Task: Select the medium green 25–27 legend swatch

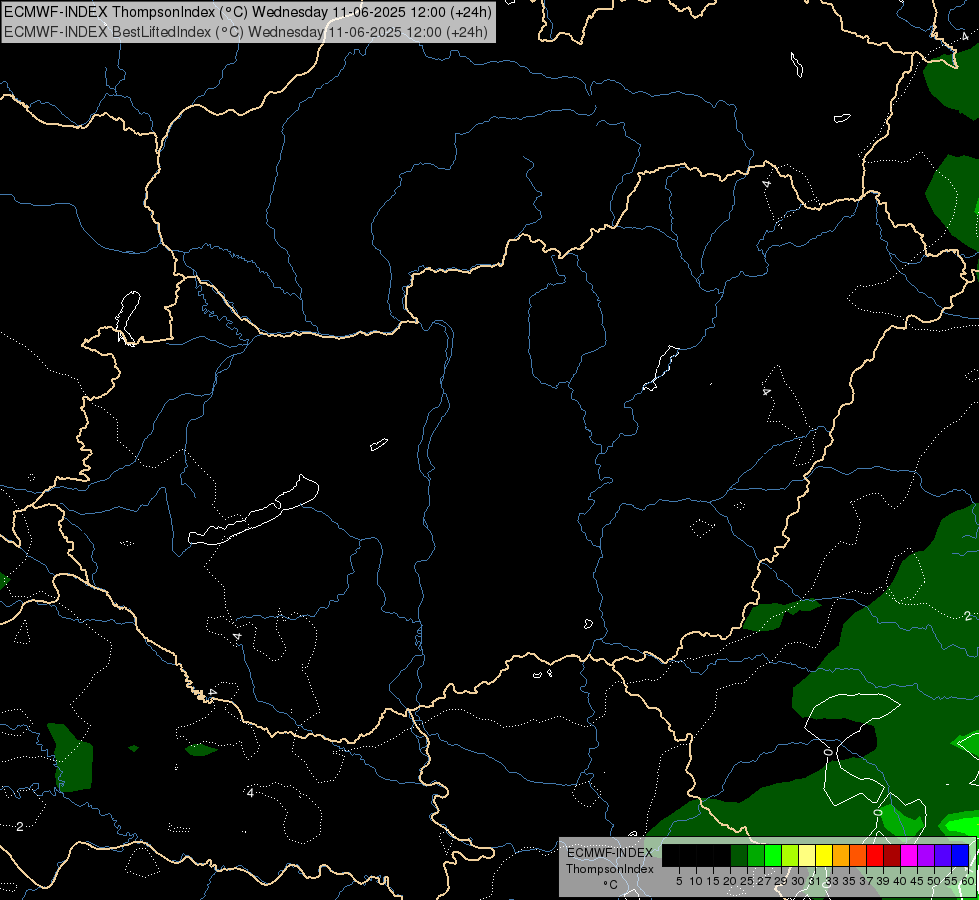Action: pyautogui.click(x=756, y=855)
